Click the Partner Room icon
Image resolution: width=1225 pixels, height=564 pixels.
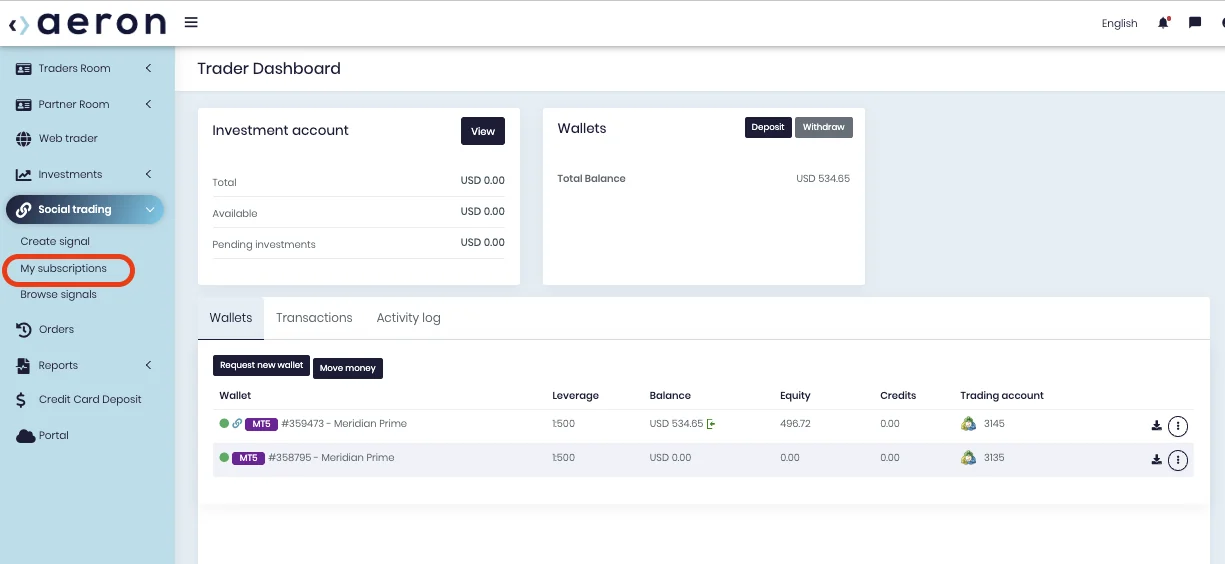pyautogui.click(x=24, y=105)
